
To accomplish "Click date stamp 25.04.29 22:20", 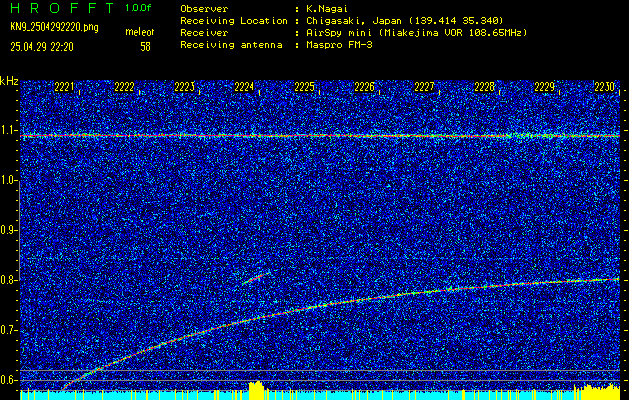I will pyautogui.click(x=42, y=47).
